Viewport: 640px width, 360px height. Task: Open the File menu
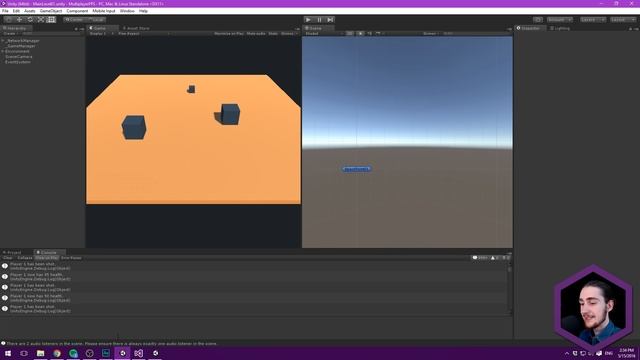point(5,11)
